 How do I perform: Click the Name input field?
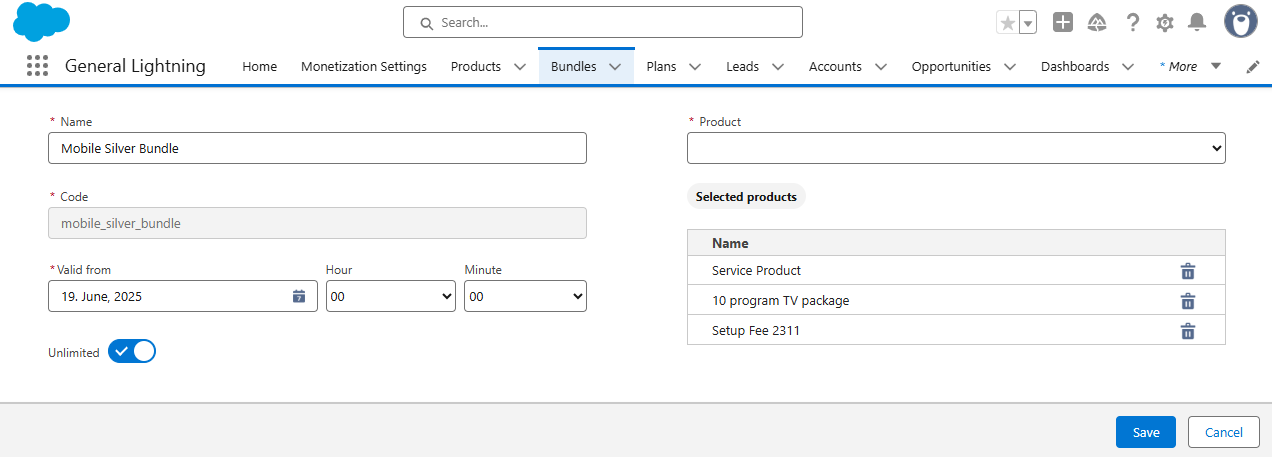[x=317, y=148]
